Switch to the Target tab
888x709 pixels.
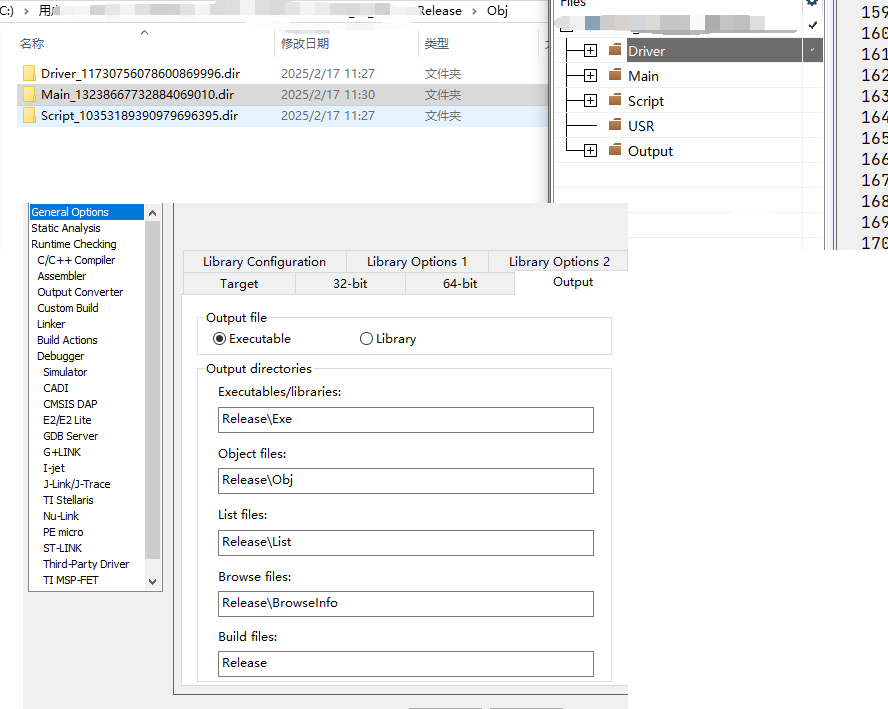coord(239,284)
